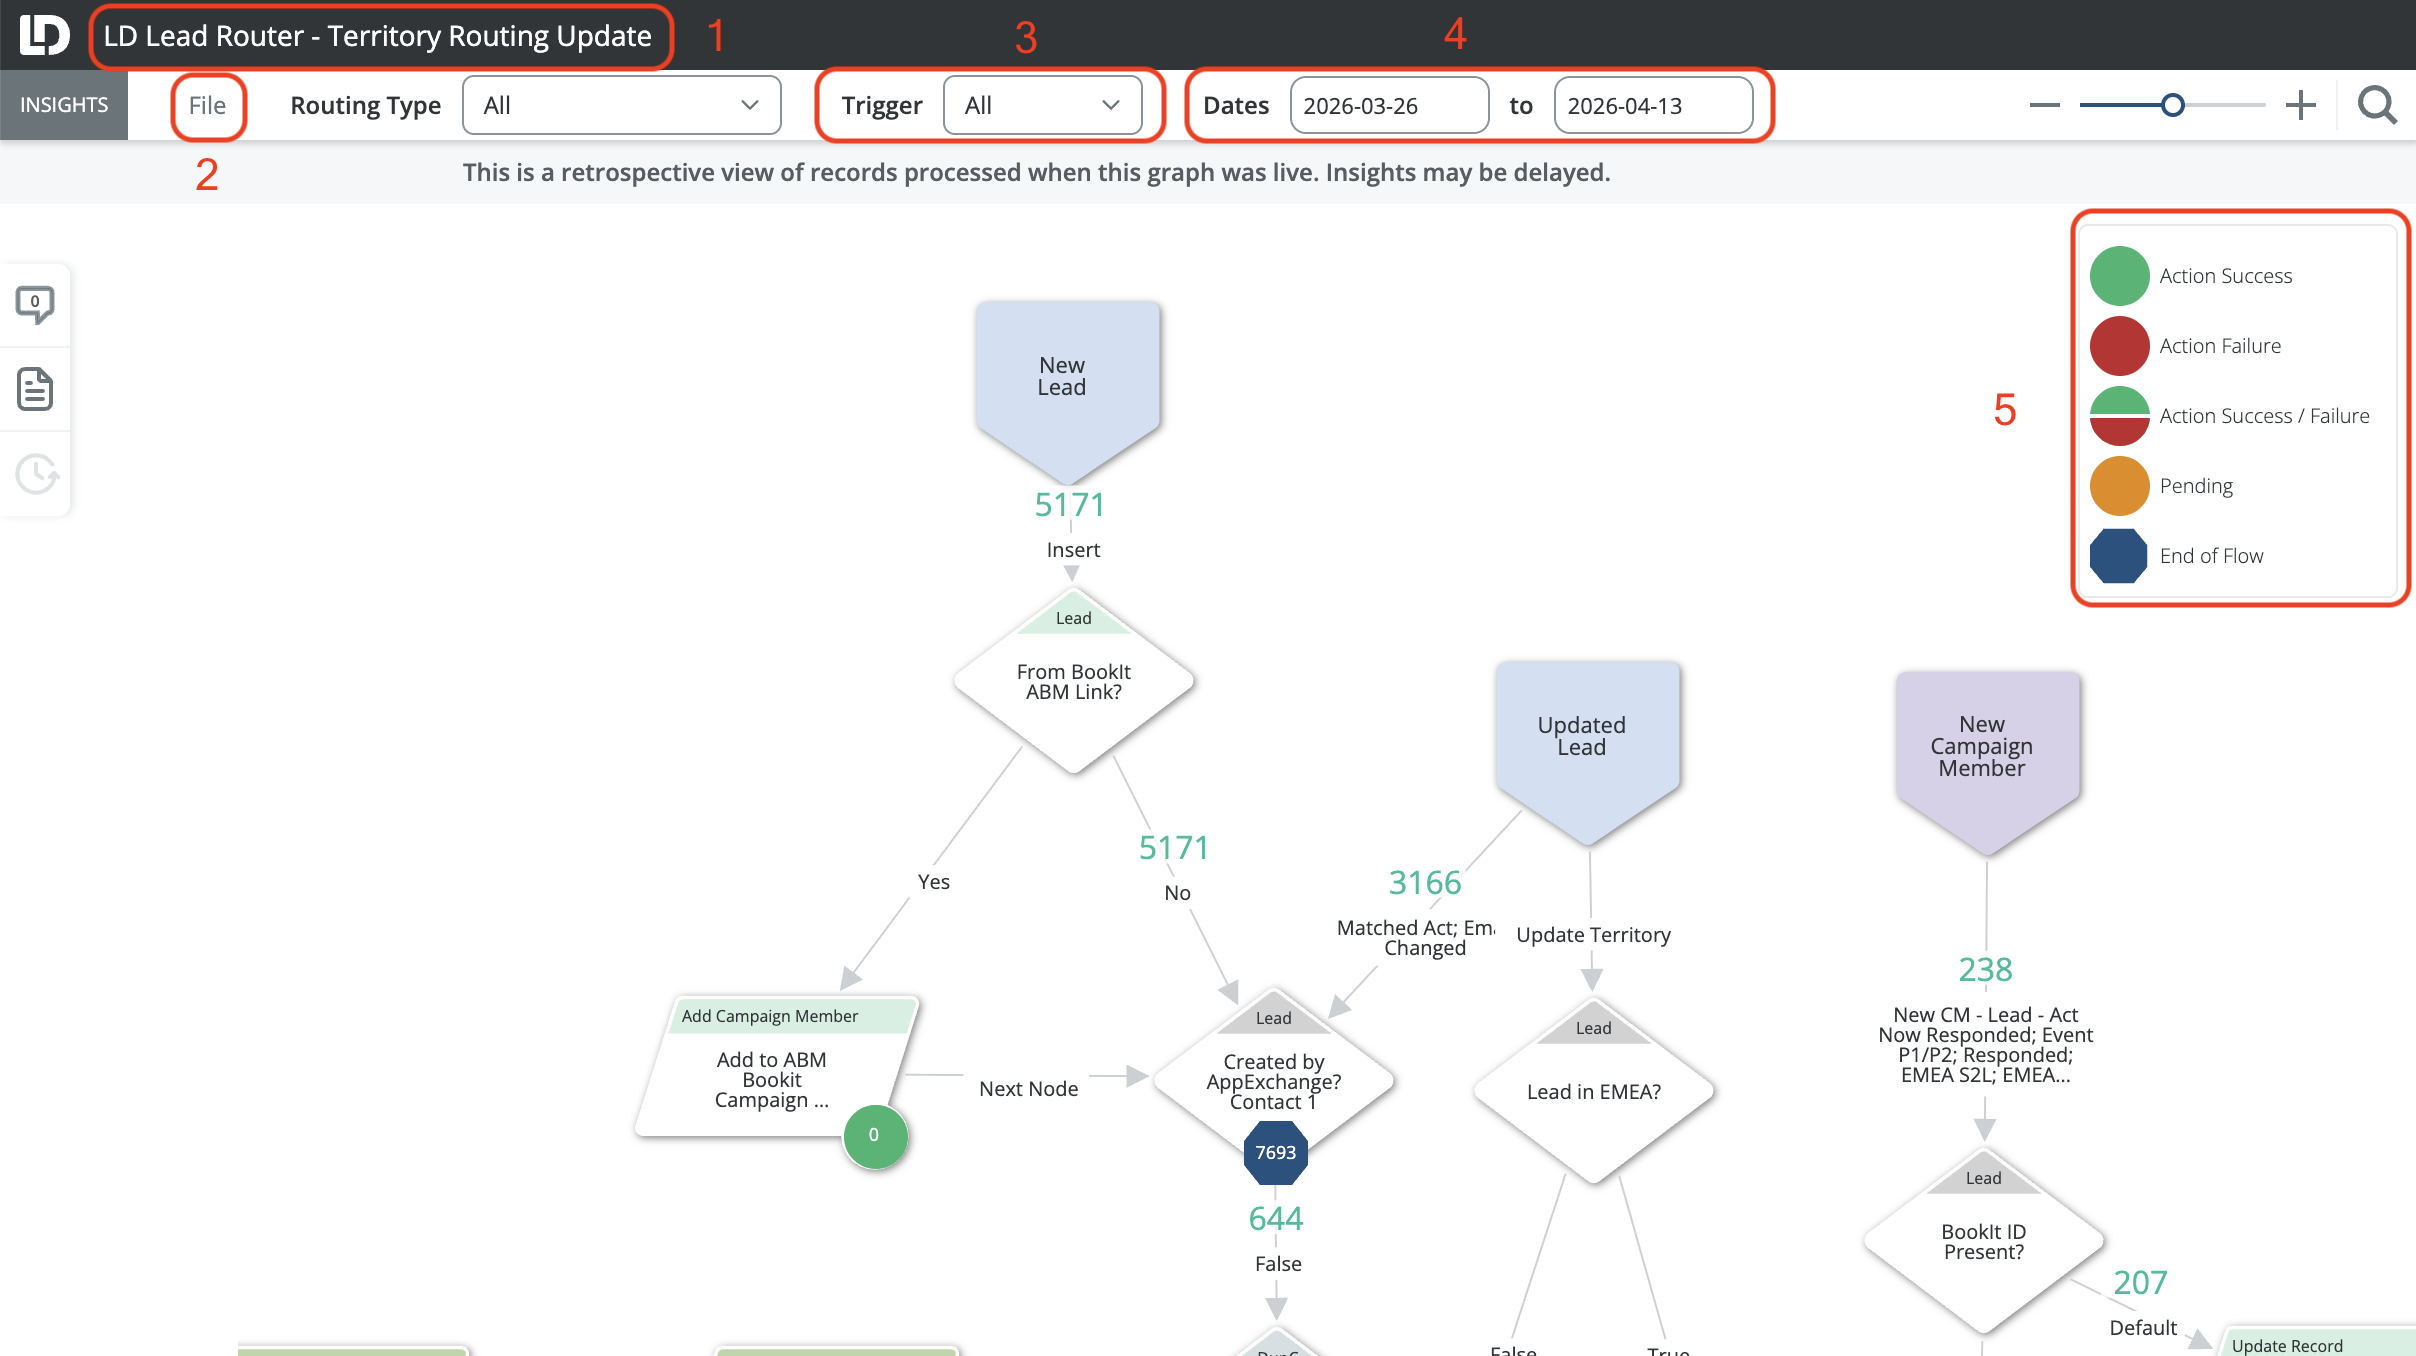Click the 7693 End of Flow badge

point(1275,1153)
